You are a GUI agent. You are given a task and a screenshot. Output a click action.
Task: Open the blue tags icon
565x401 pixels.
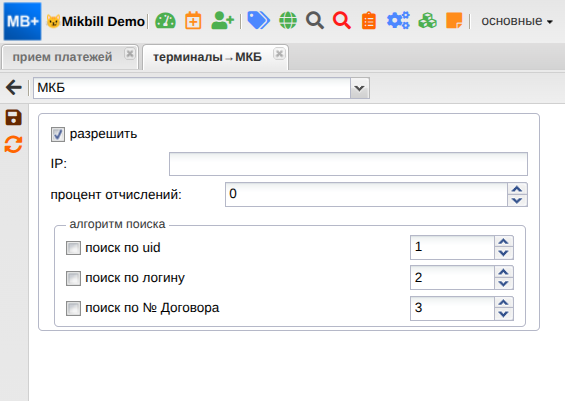coord(258,20)
